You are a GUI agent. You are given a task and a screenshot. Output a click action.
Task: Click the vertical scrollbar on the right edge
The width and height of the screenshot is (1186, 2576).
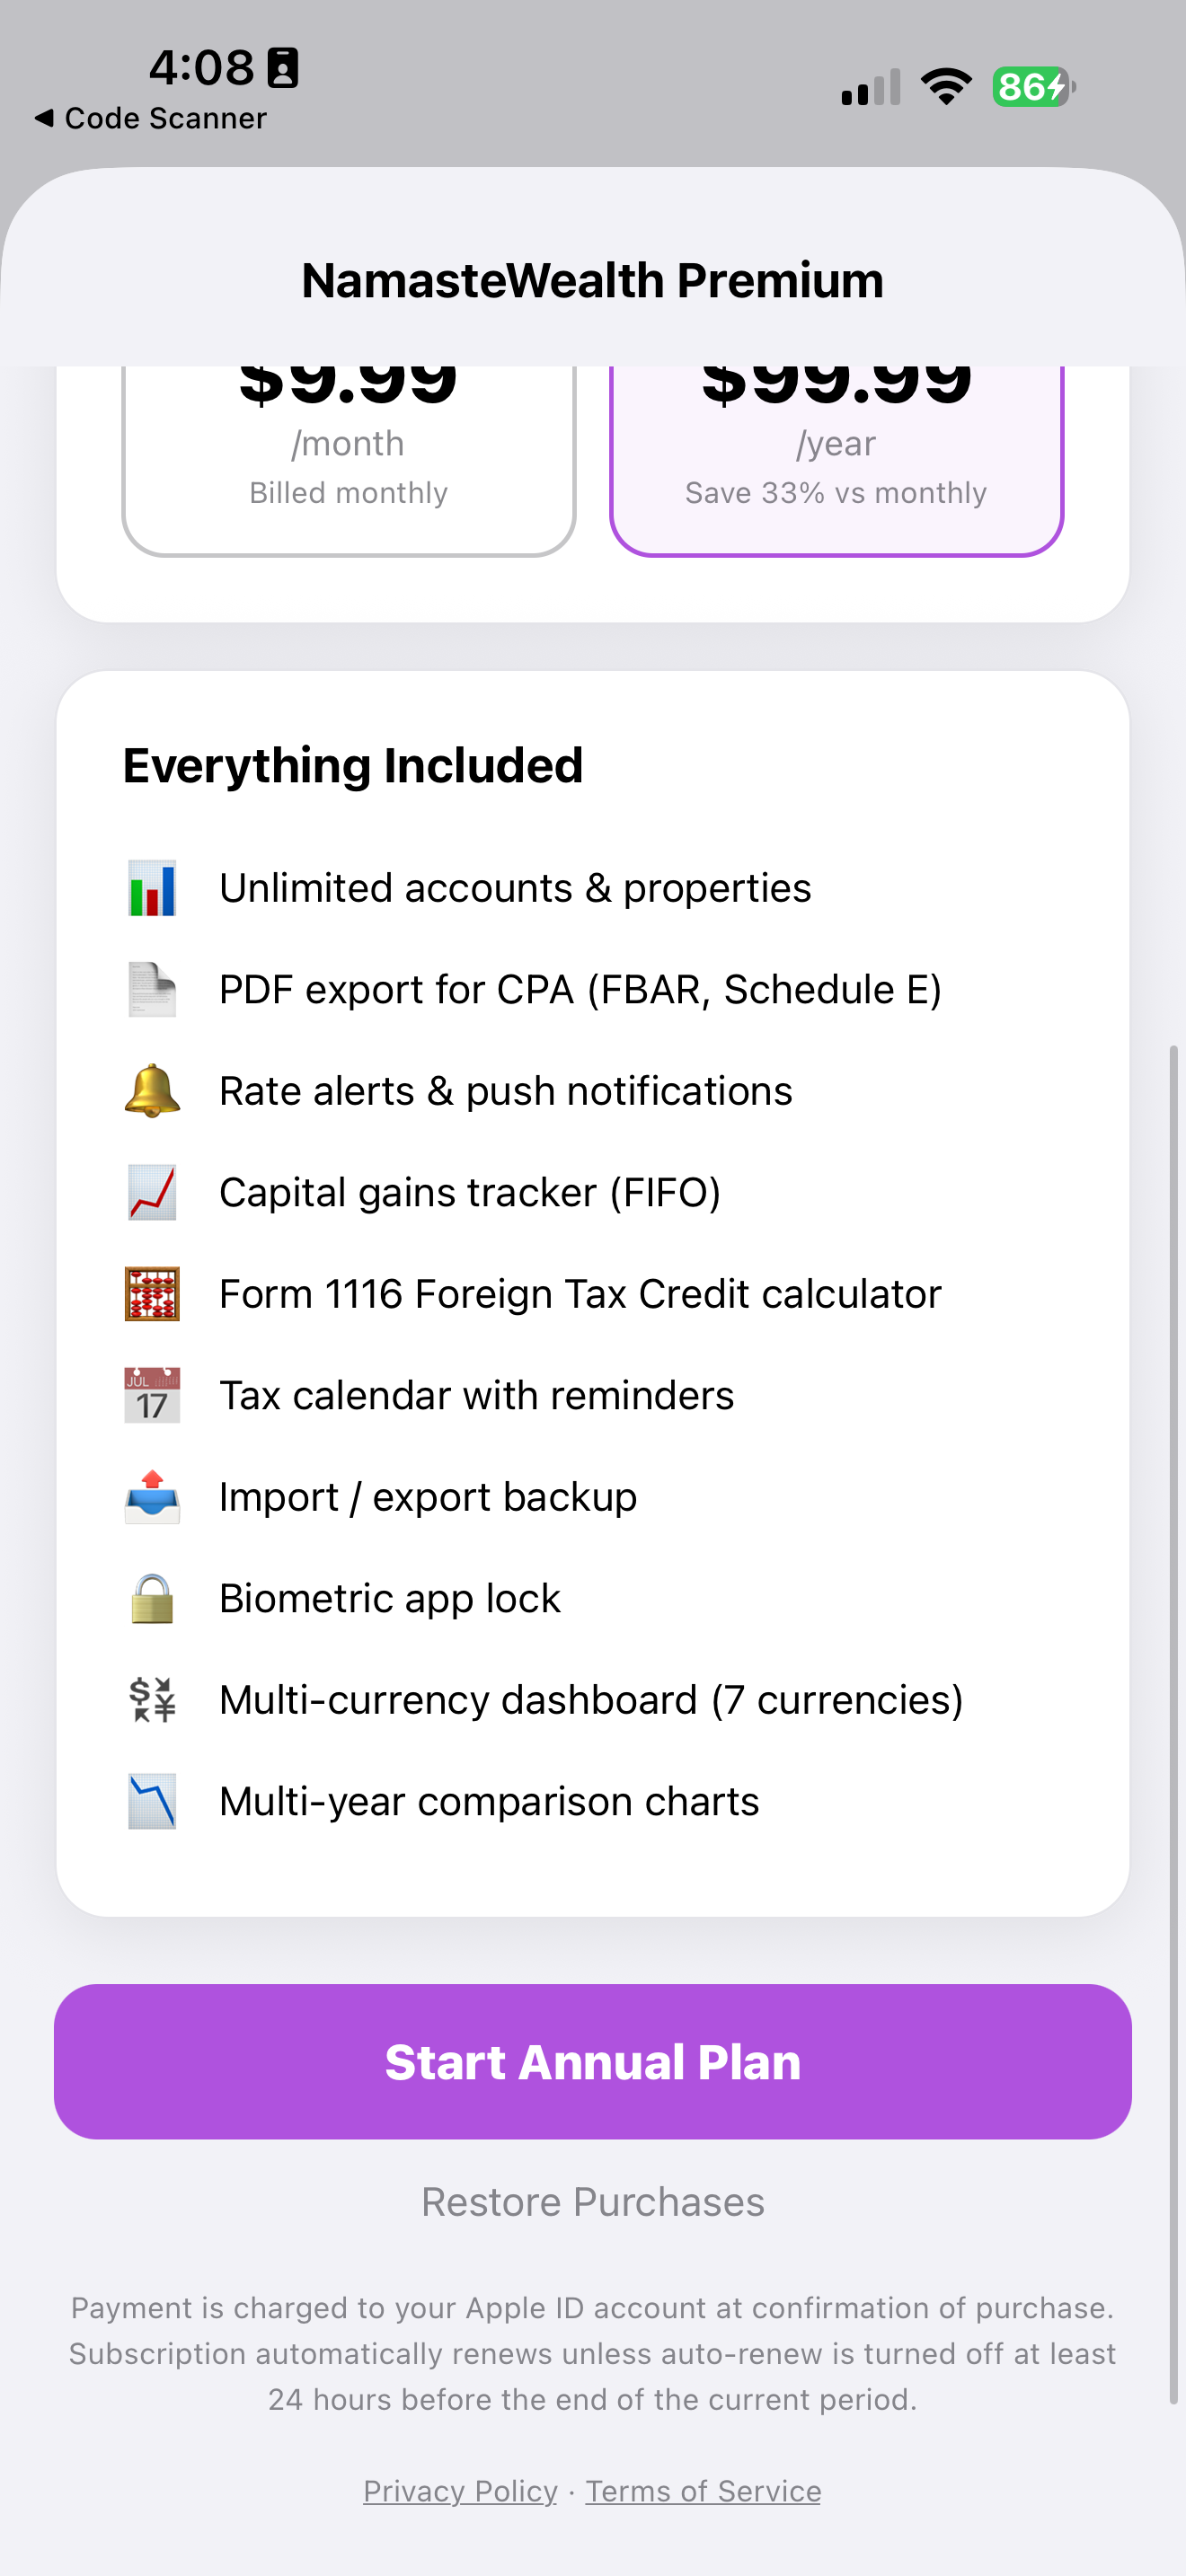point(1174,1724)
